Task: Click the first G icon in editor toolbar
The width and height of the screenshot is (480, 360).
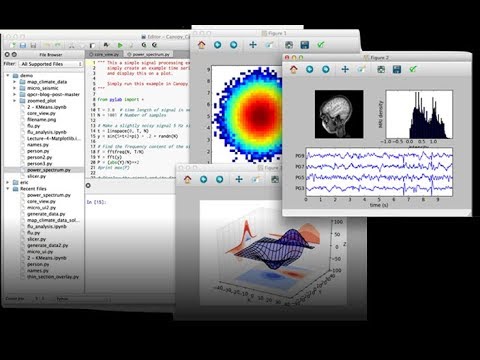Action: pyautogui.click(x=144, y=45)
